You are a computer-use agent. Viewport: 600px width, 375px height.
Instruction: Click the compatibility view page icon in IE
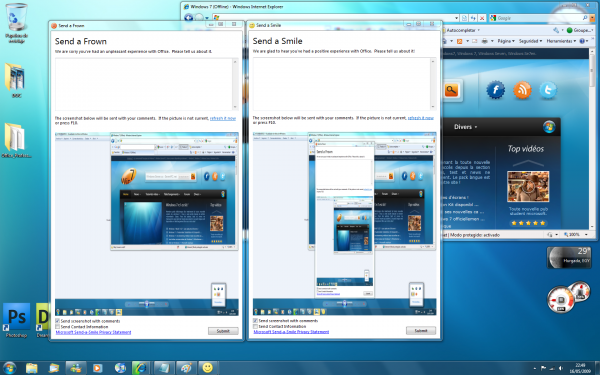[464, 18]
